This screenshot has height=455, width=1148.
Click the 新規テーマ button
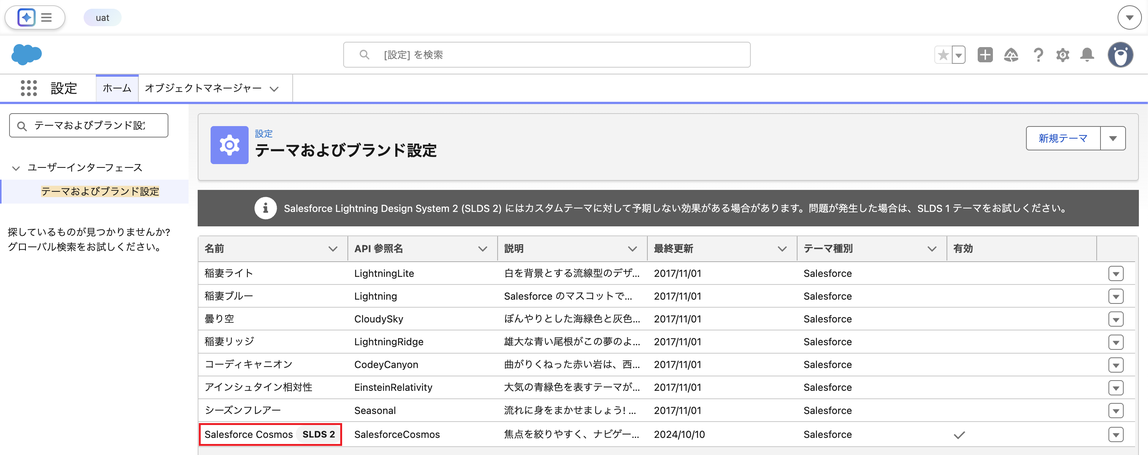[1064, 138]
